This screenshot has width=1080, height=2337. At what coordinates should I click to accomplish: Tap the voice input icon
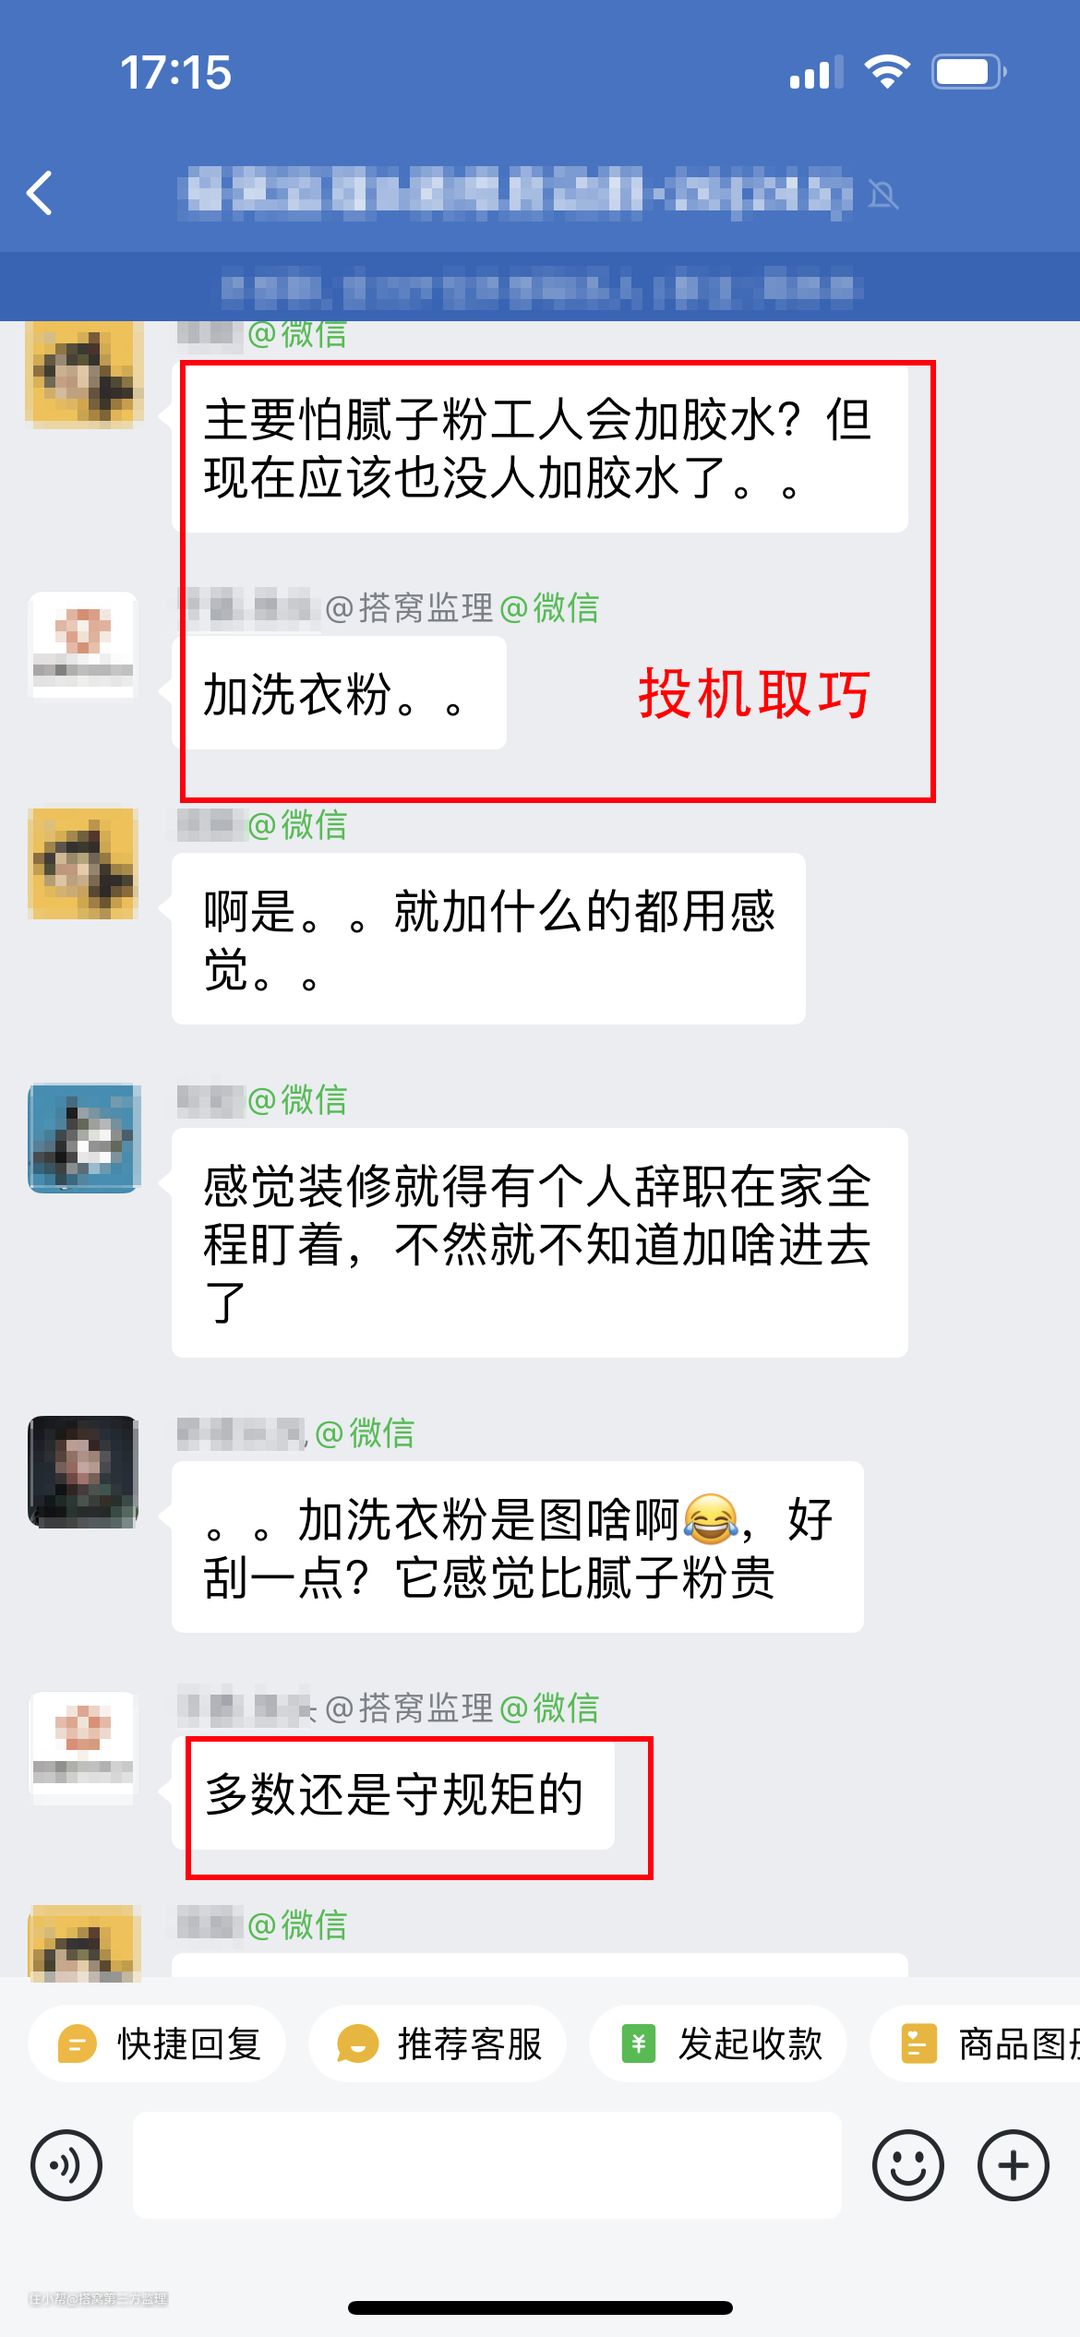click(x=66, y=2165)
